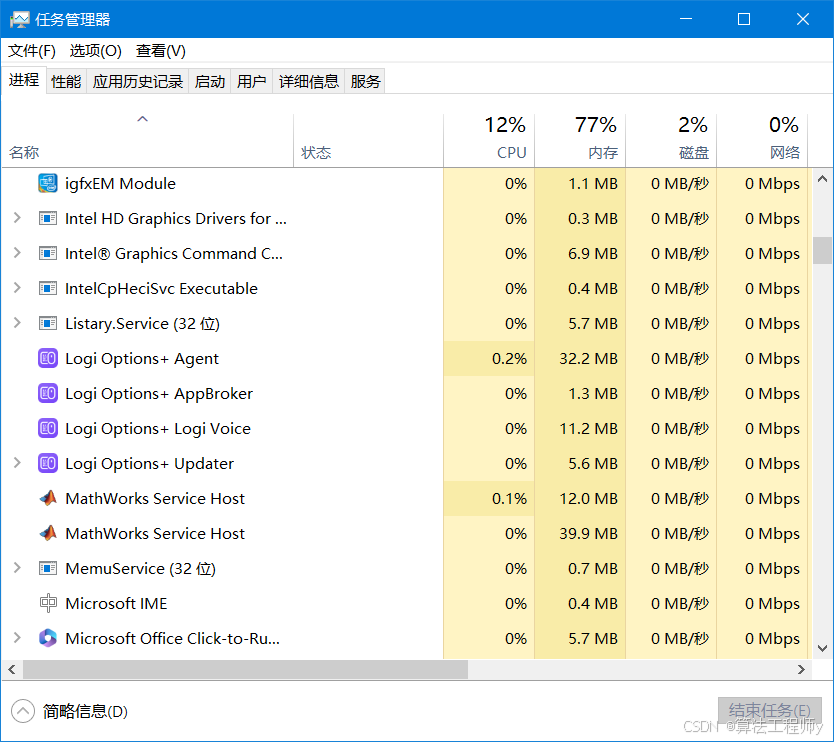Click the horizontal scrollbar left arrow
Image resolution: width=834 pixels, height=742 pixels.
click(12, 670)
